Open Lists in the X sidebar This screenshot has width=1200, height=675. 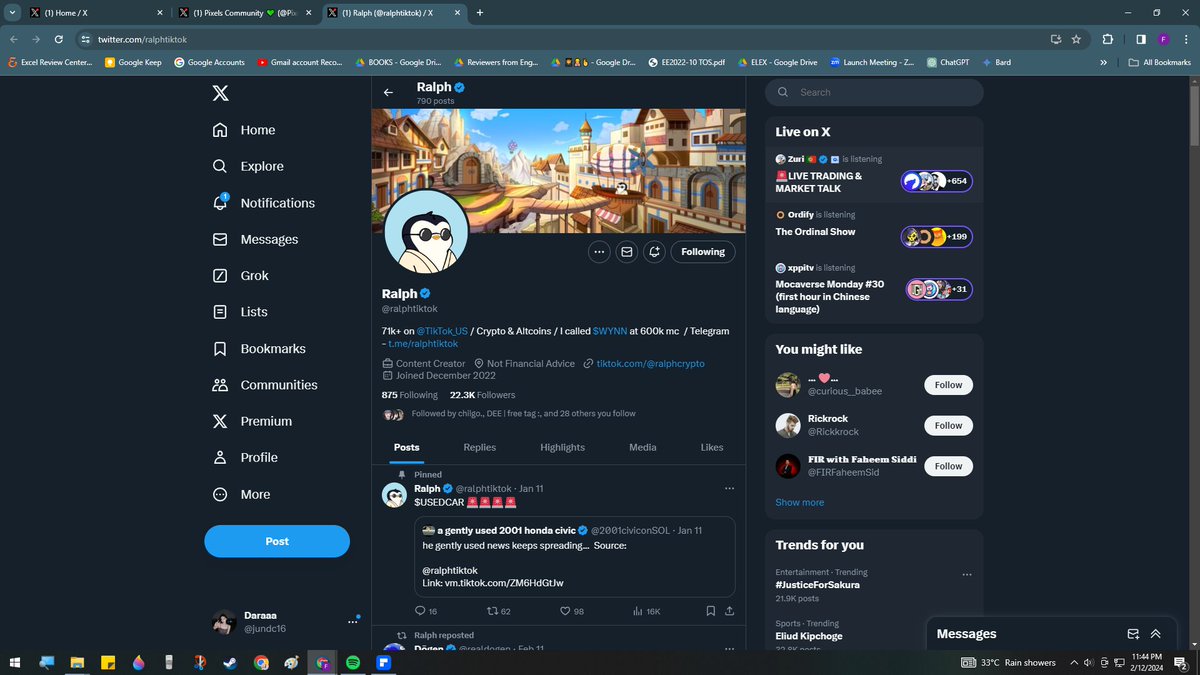tap(239, 312)
